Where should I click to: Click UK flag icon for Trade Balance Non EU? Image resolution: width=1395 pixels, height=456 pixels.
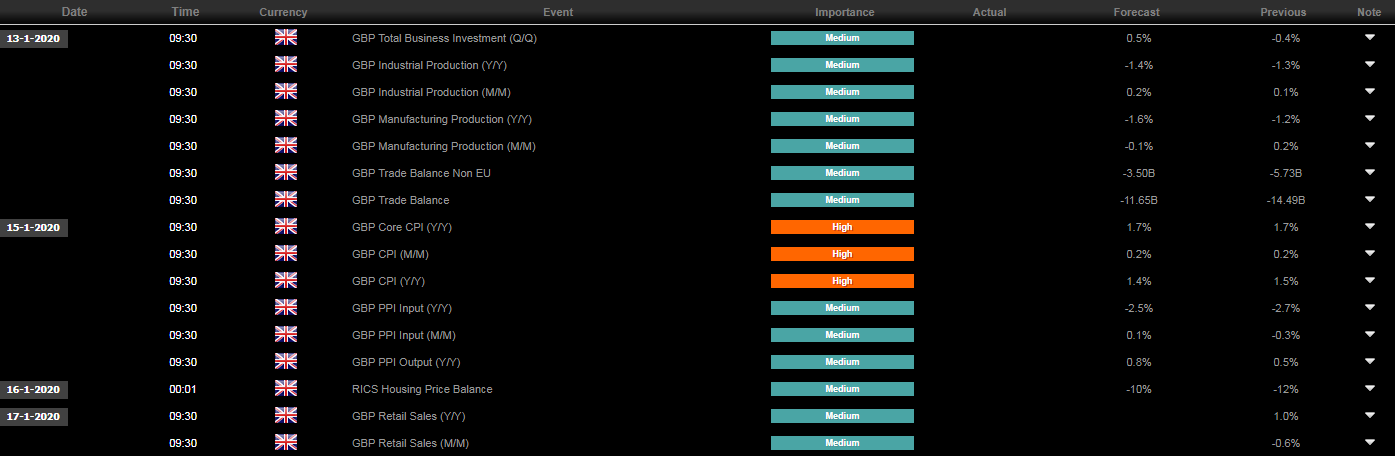coord(286,173)
